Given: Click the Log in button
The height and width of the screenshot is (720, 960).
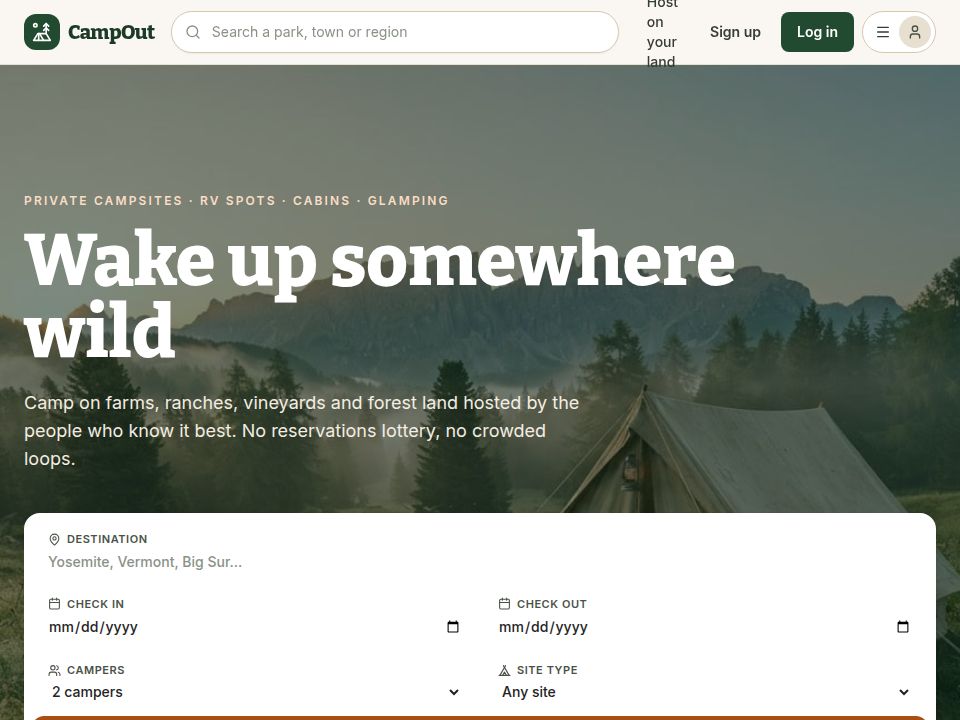Looking at the screenshot, I should click(817, 32).
